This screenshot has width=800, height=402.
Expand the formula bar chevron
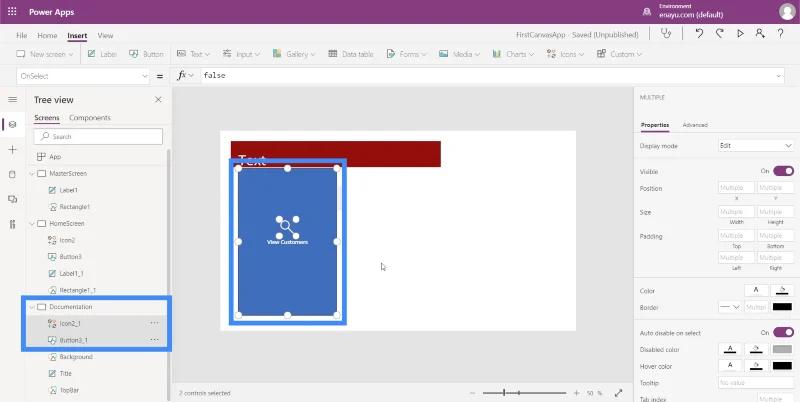(779, 76)
